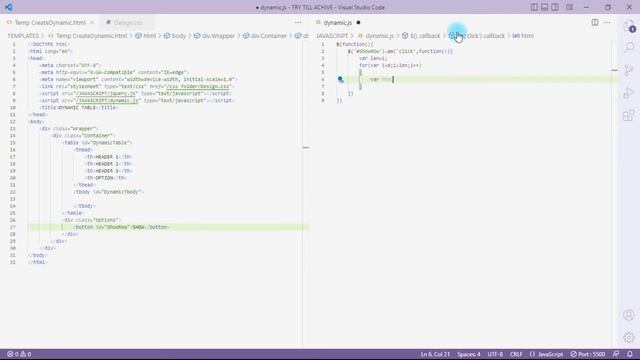Click the tbody id="DynamicTbody" line
Viewport: 640px width, 360px height.
pos(109,192)
